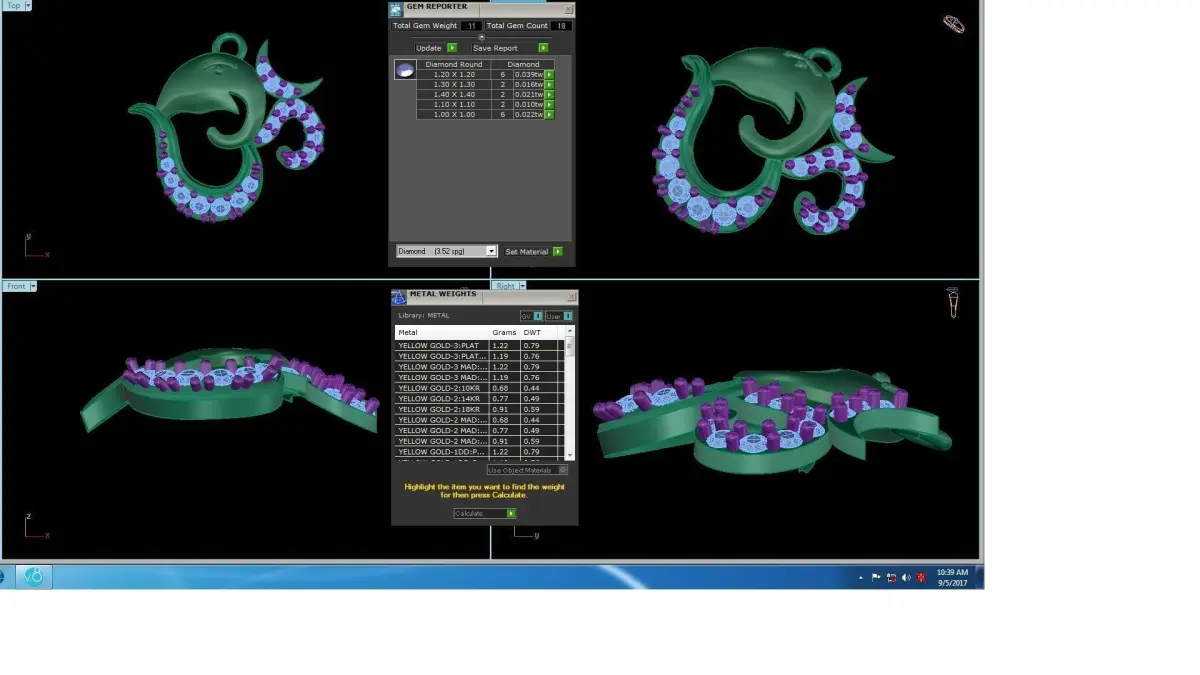The width and height of the screenshot is (1200, 675).
Task: Click the 0.022tw weight cell
Action: pyautogui.click(x=528, y=114)
